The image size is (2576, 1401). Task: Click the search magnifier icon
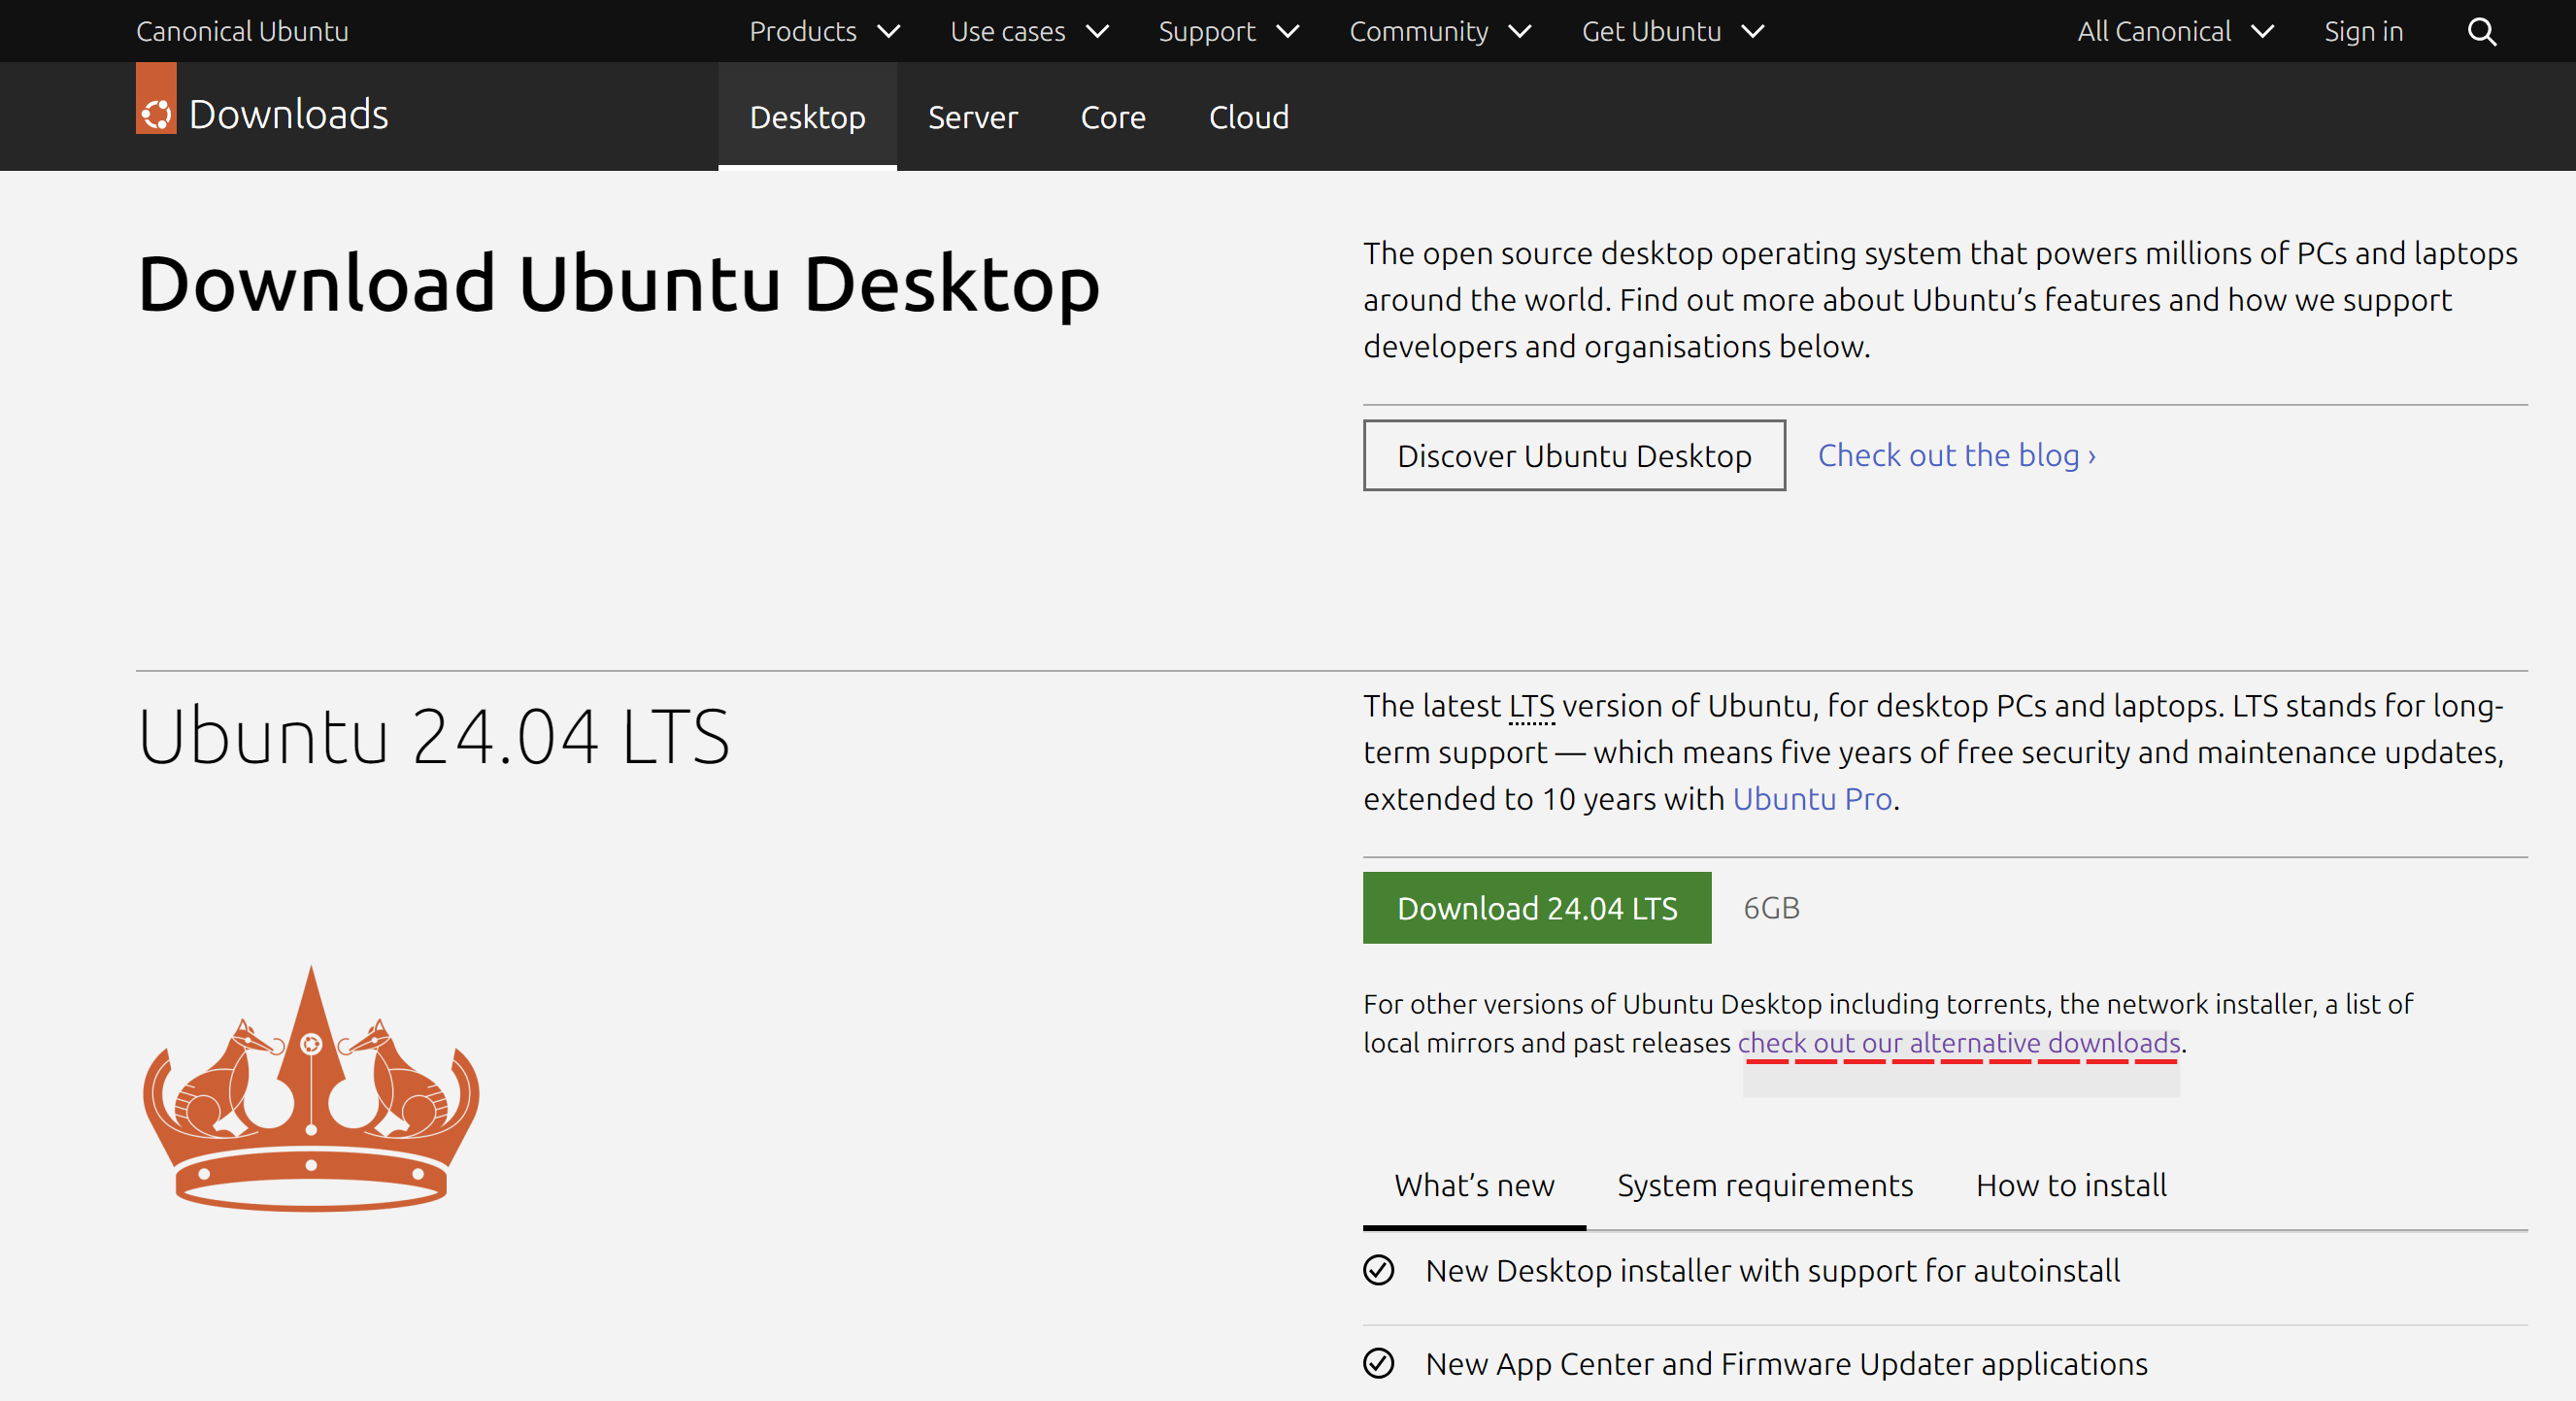point(2481,32)
